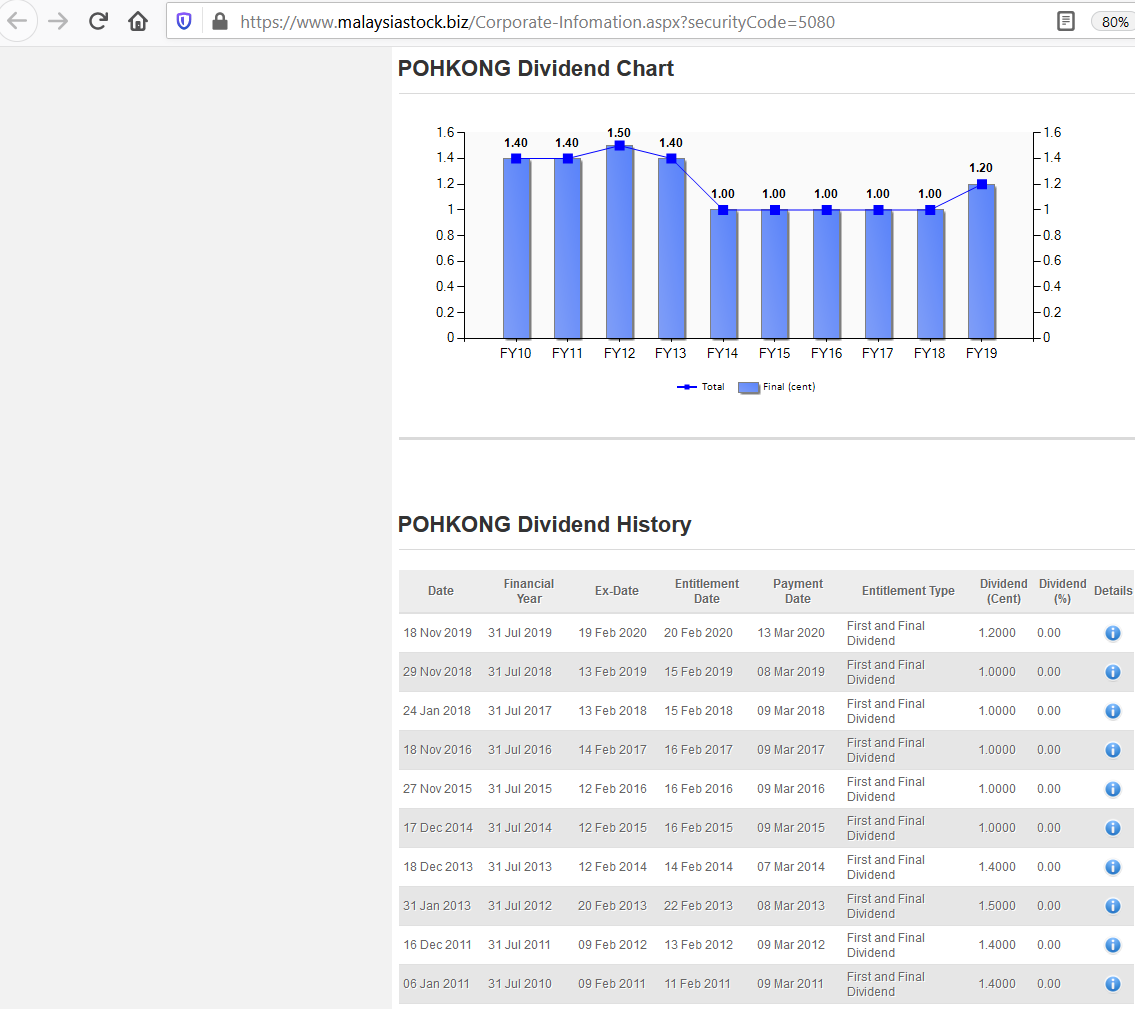
Task: Click the Ex-Date column header
Action: coord(616,591)
